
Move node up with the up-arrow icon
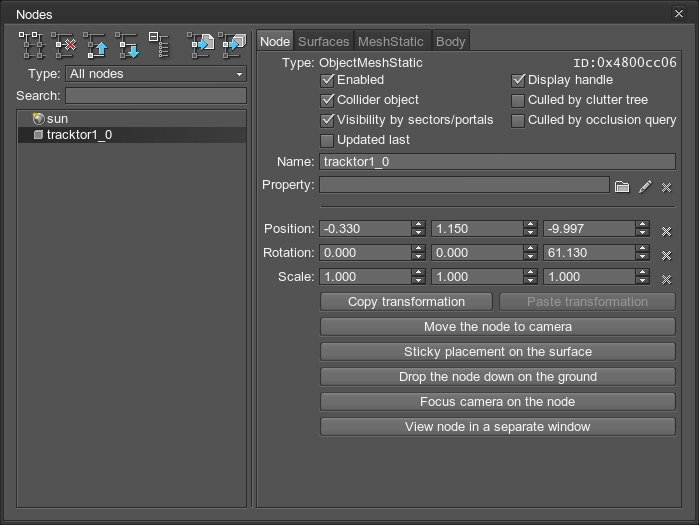click(96, 45)
